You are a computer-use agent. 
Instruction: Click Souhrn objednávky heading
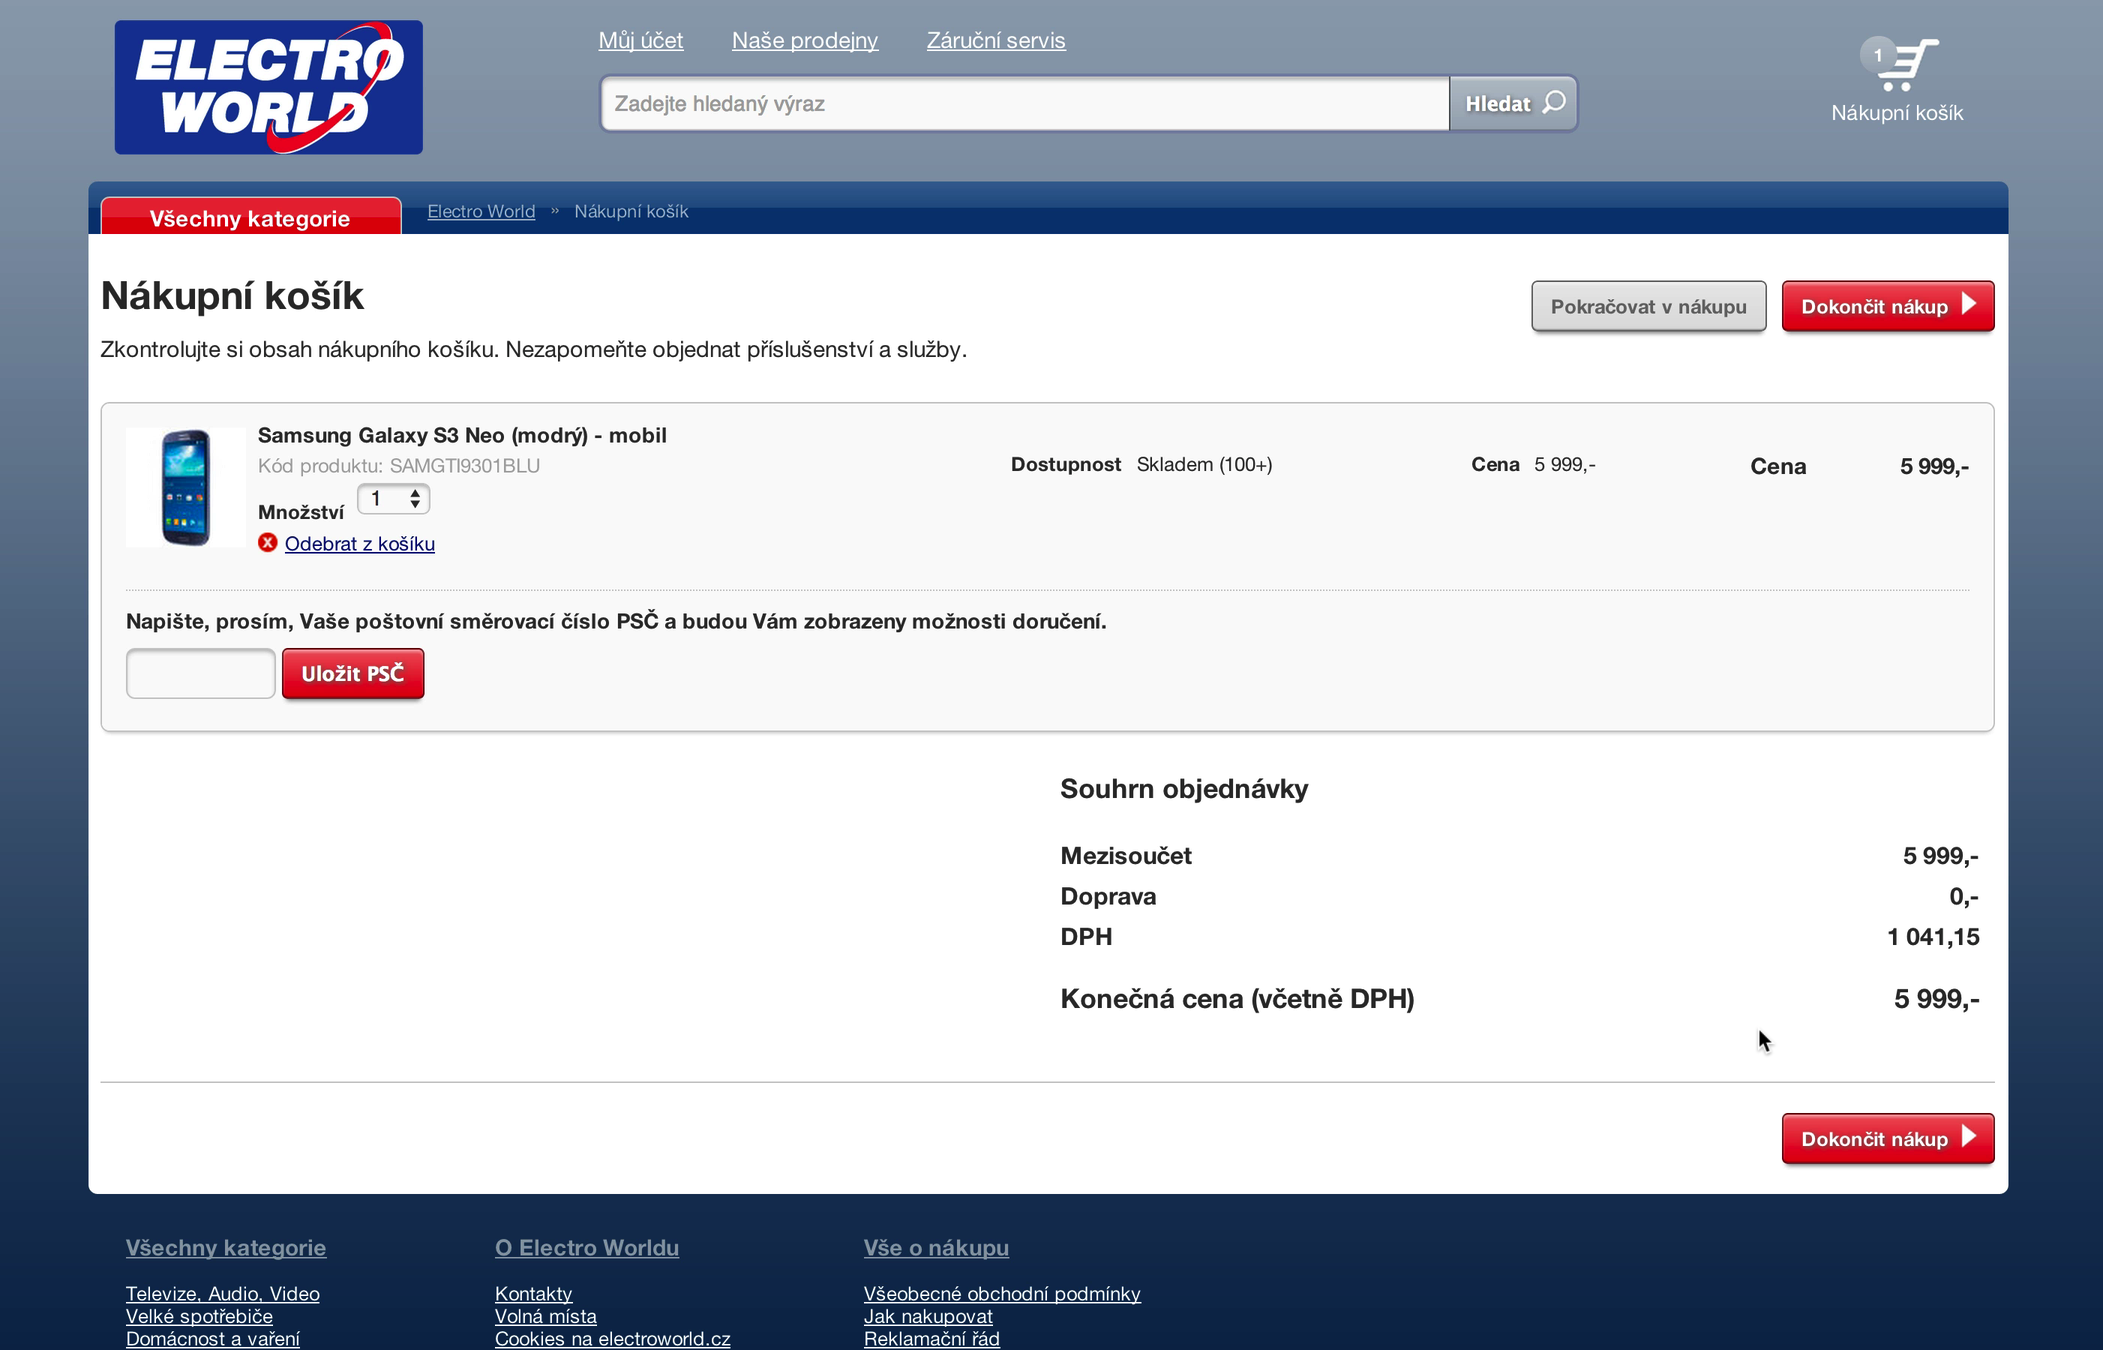pyautogui.click(x=1184, y=789)
